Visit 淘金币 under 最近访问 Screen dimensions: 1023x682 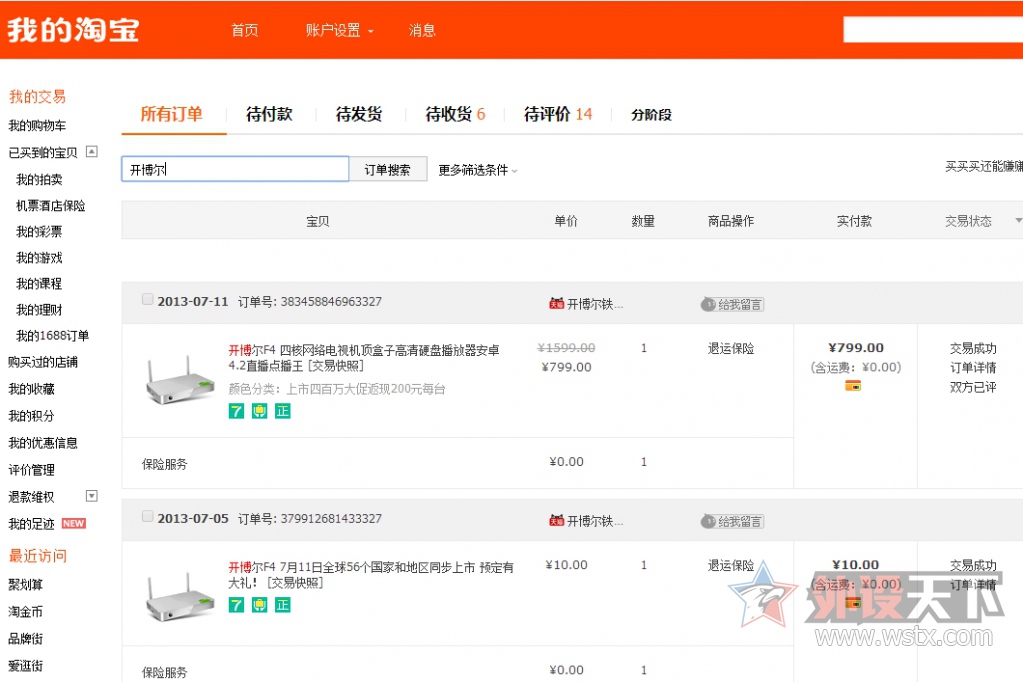click(25, 612)
